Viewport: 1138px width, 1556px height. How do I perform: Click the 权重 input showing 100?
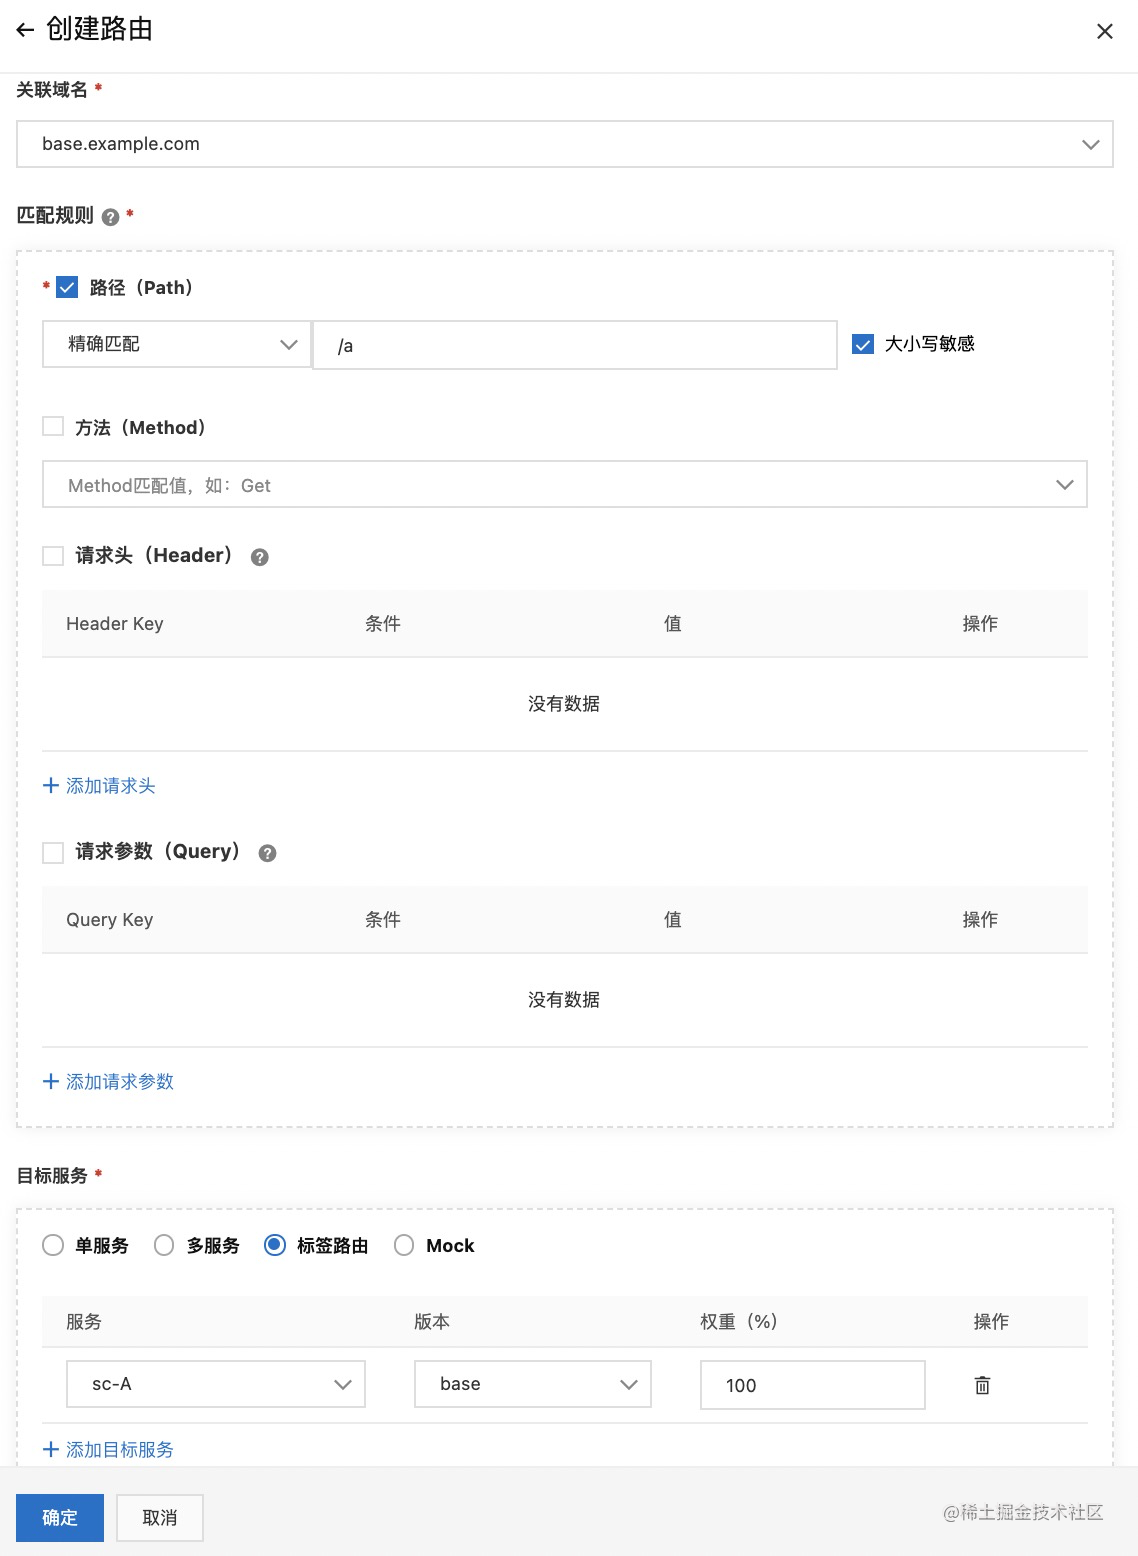[813, 1385]
